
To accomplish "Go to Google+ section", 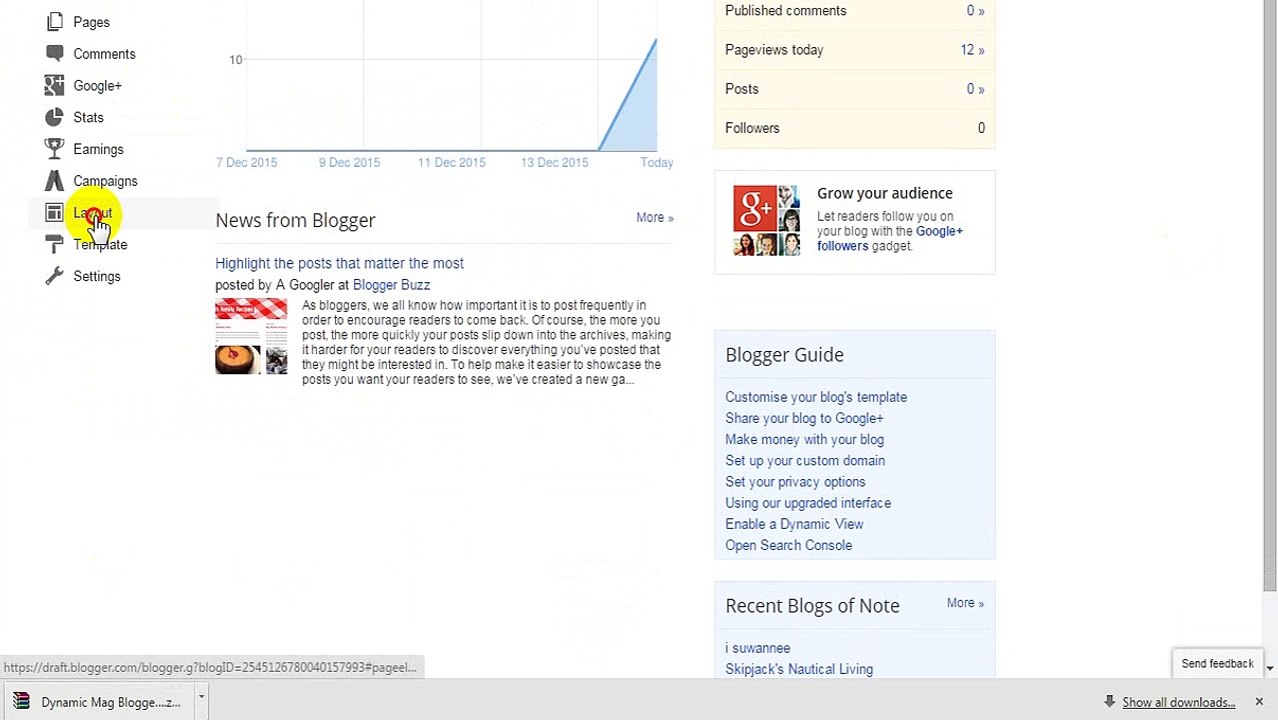I will [x=97, y=86].
